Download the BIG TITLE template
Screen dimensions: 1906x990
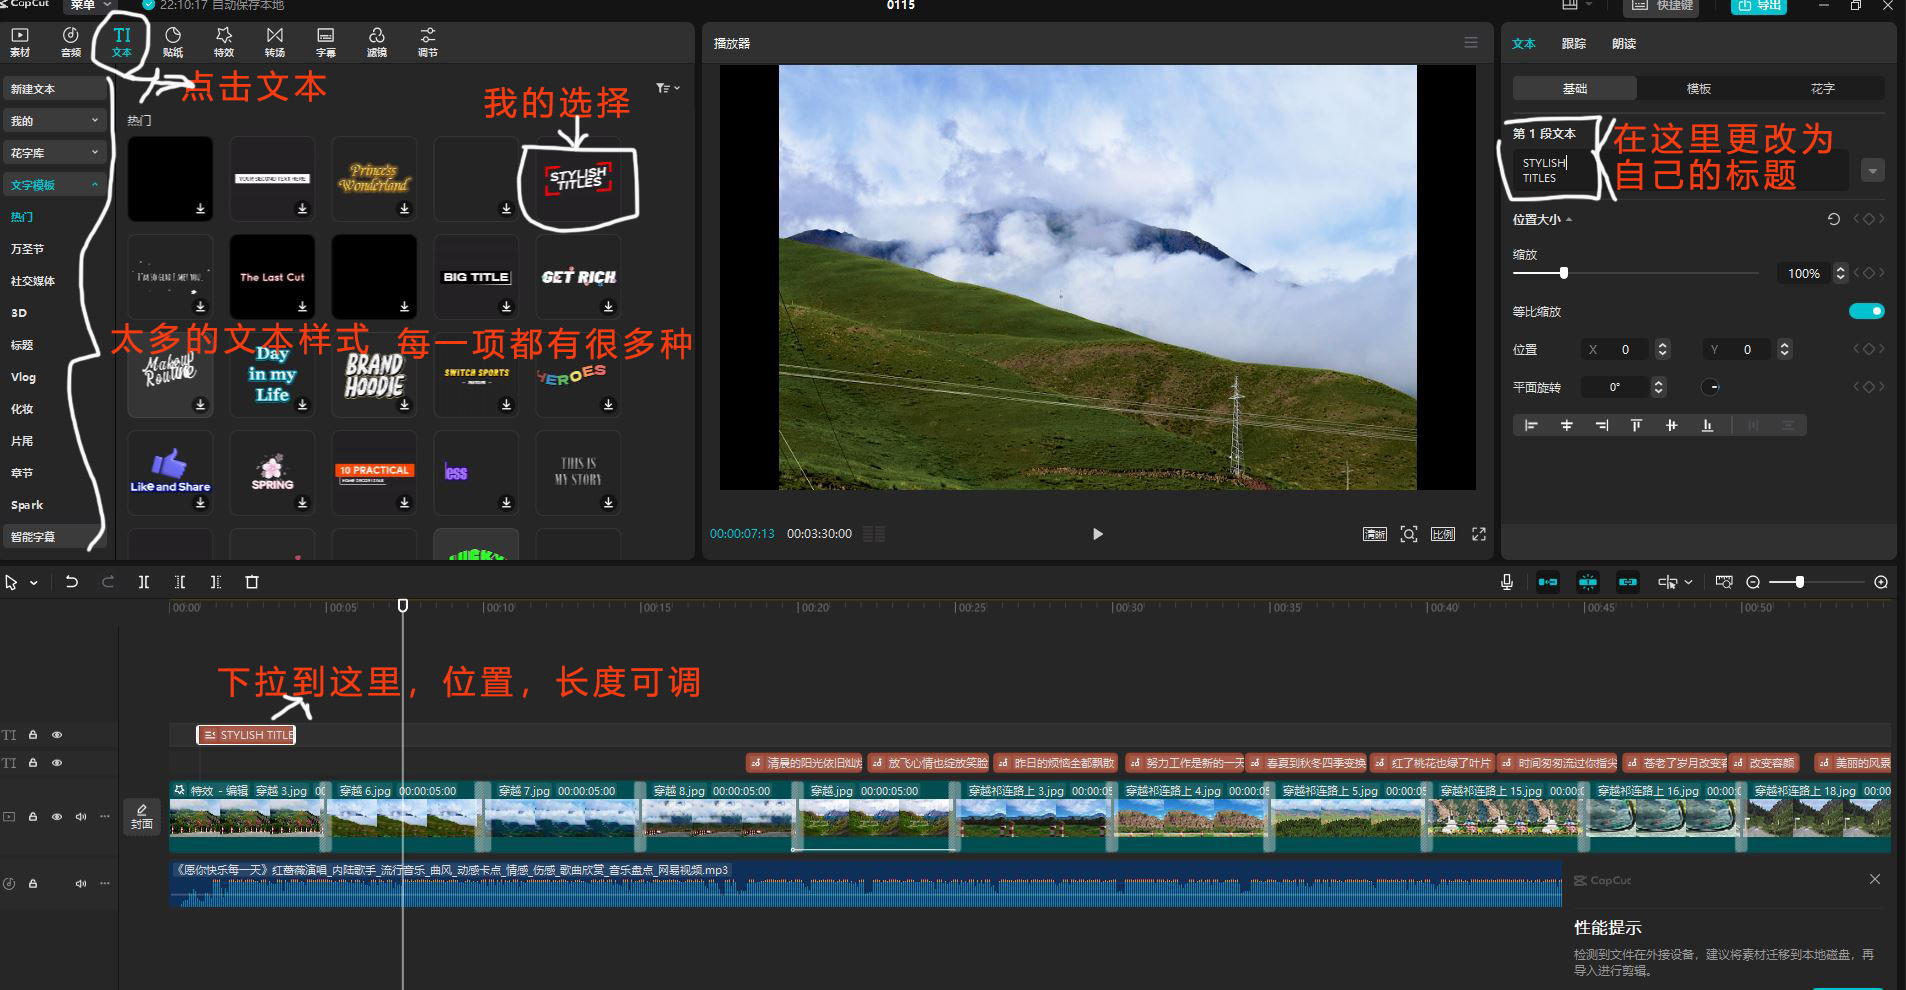[x=506, y=306]
